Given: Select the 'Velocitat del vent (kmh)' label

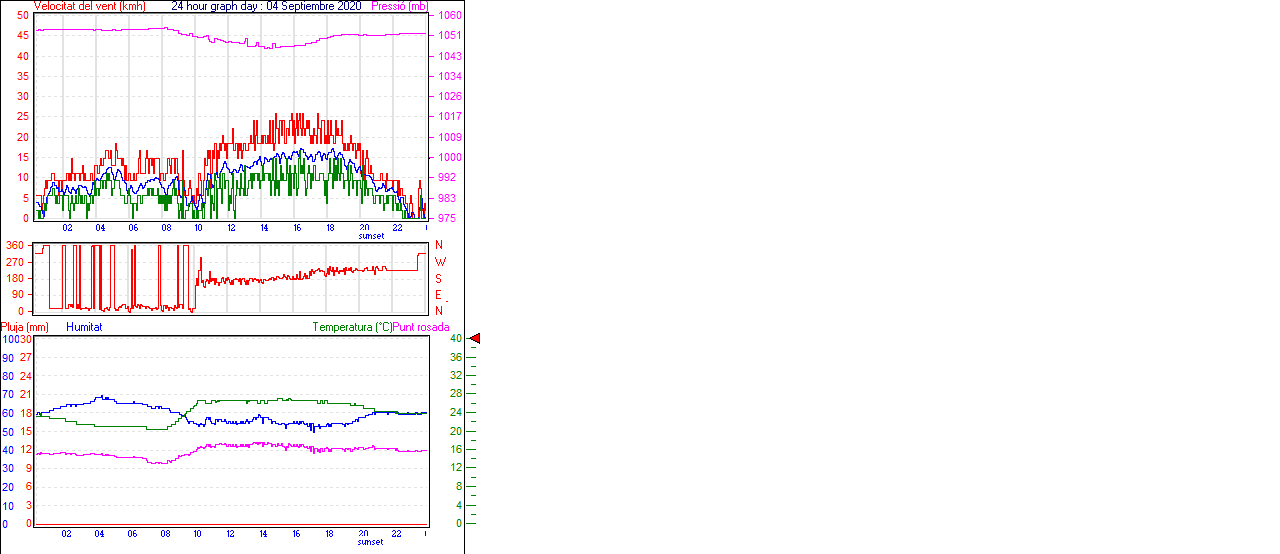Looking at the screenshot, I should [x=89, y=6].
